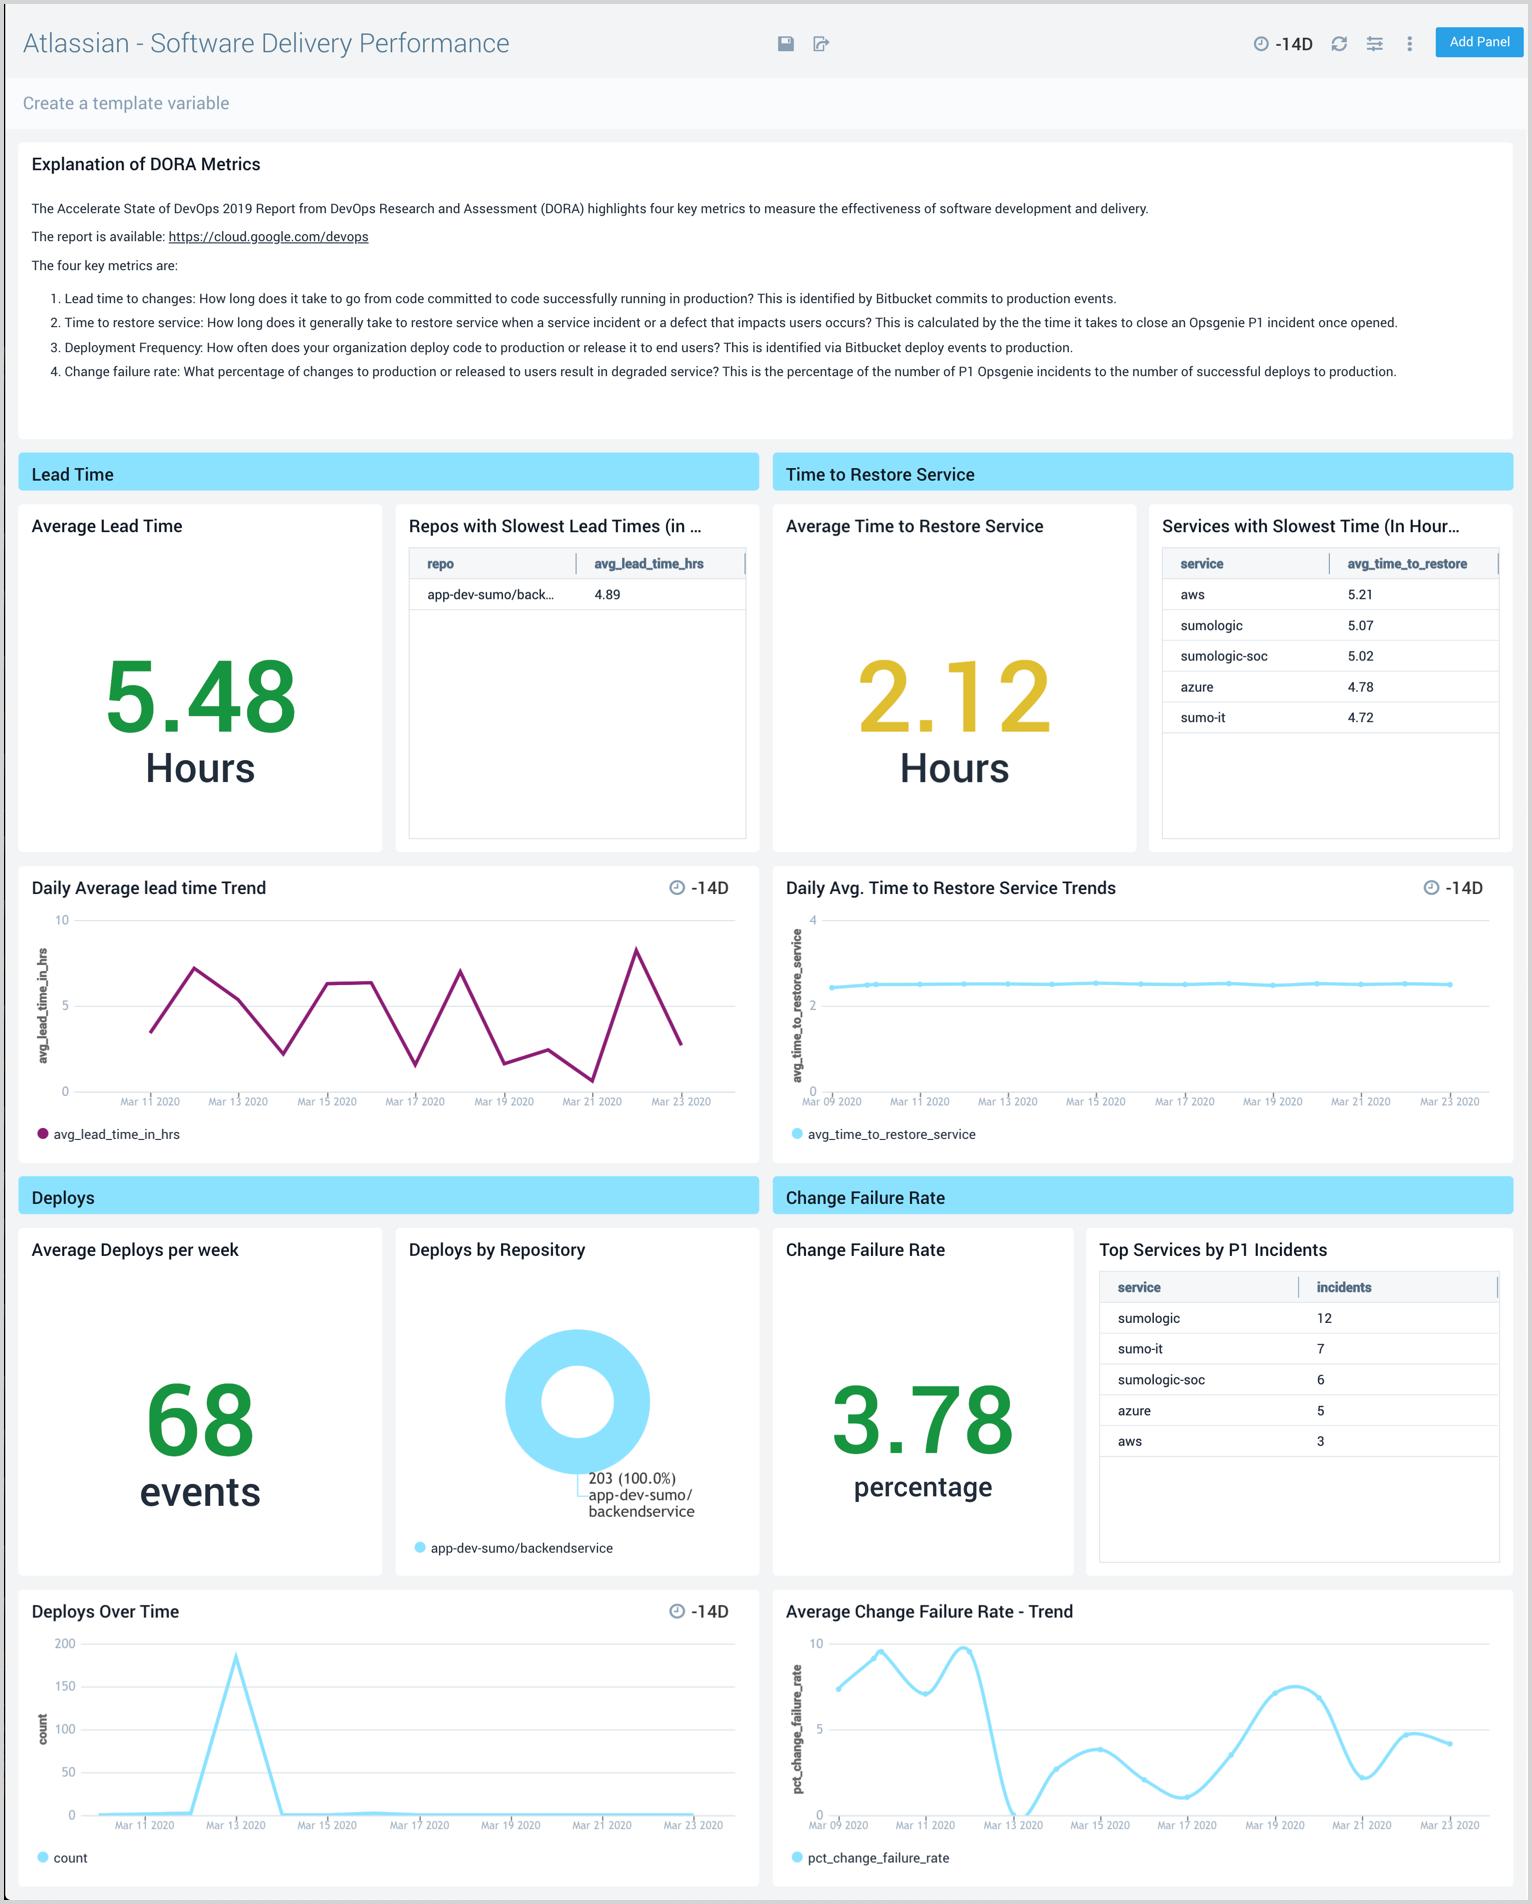
Task: Toggle the avg_lead_time_in_hrs legend swatch
Action: [x=43, y=1134]
